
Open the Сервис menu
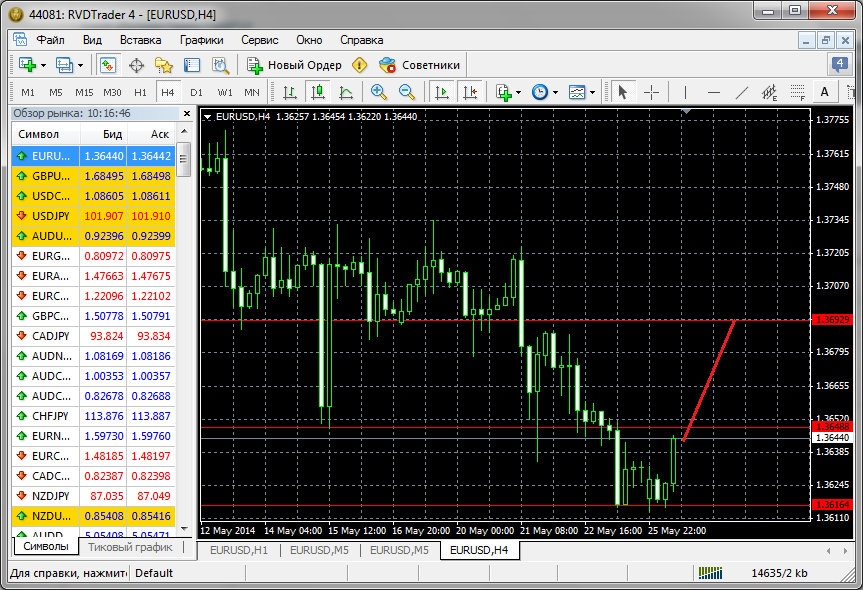(x=259, y=40)
